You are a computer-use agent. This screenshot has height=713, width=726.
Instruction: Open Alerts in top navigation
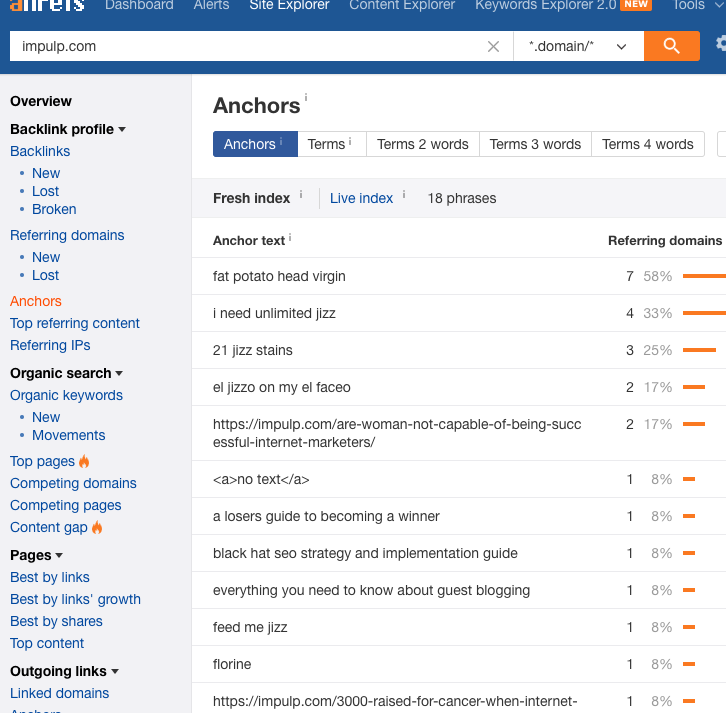(x=211, y=5)
